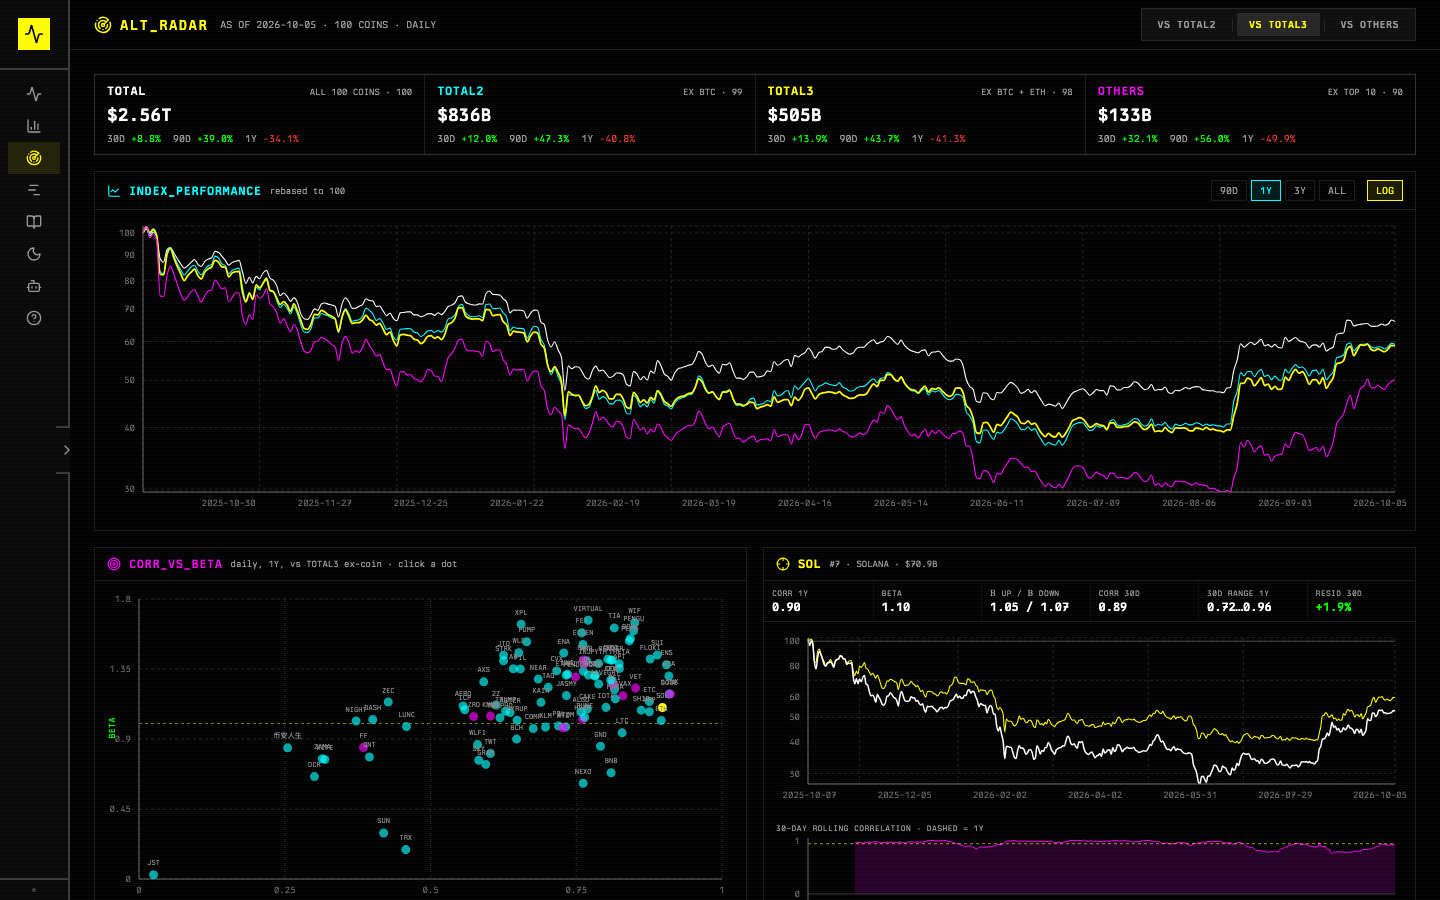This screenshot has height=900, width=1440.
Task: Select the DCR dot in the scatter plot
Action: (314, 777)
